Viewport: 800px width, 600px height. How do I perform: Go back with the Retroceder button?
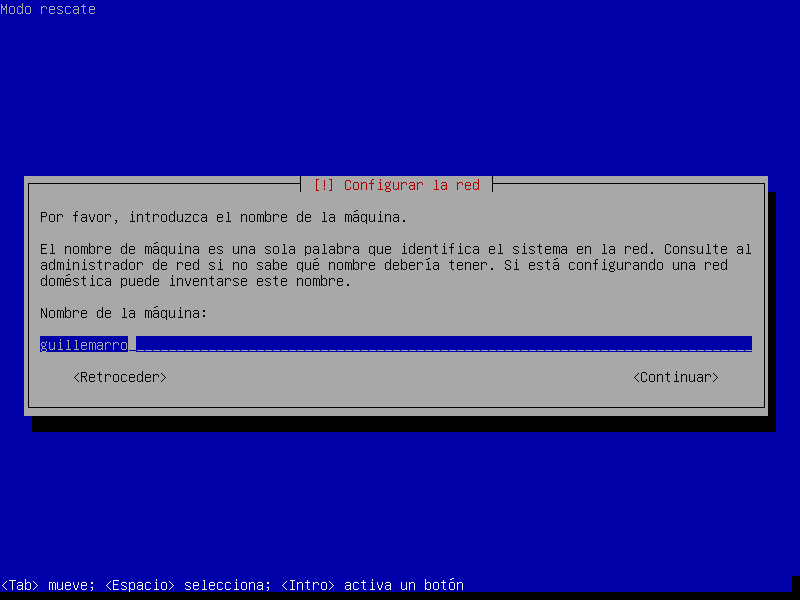[x=120, y=377]
